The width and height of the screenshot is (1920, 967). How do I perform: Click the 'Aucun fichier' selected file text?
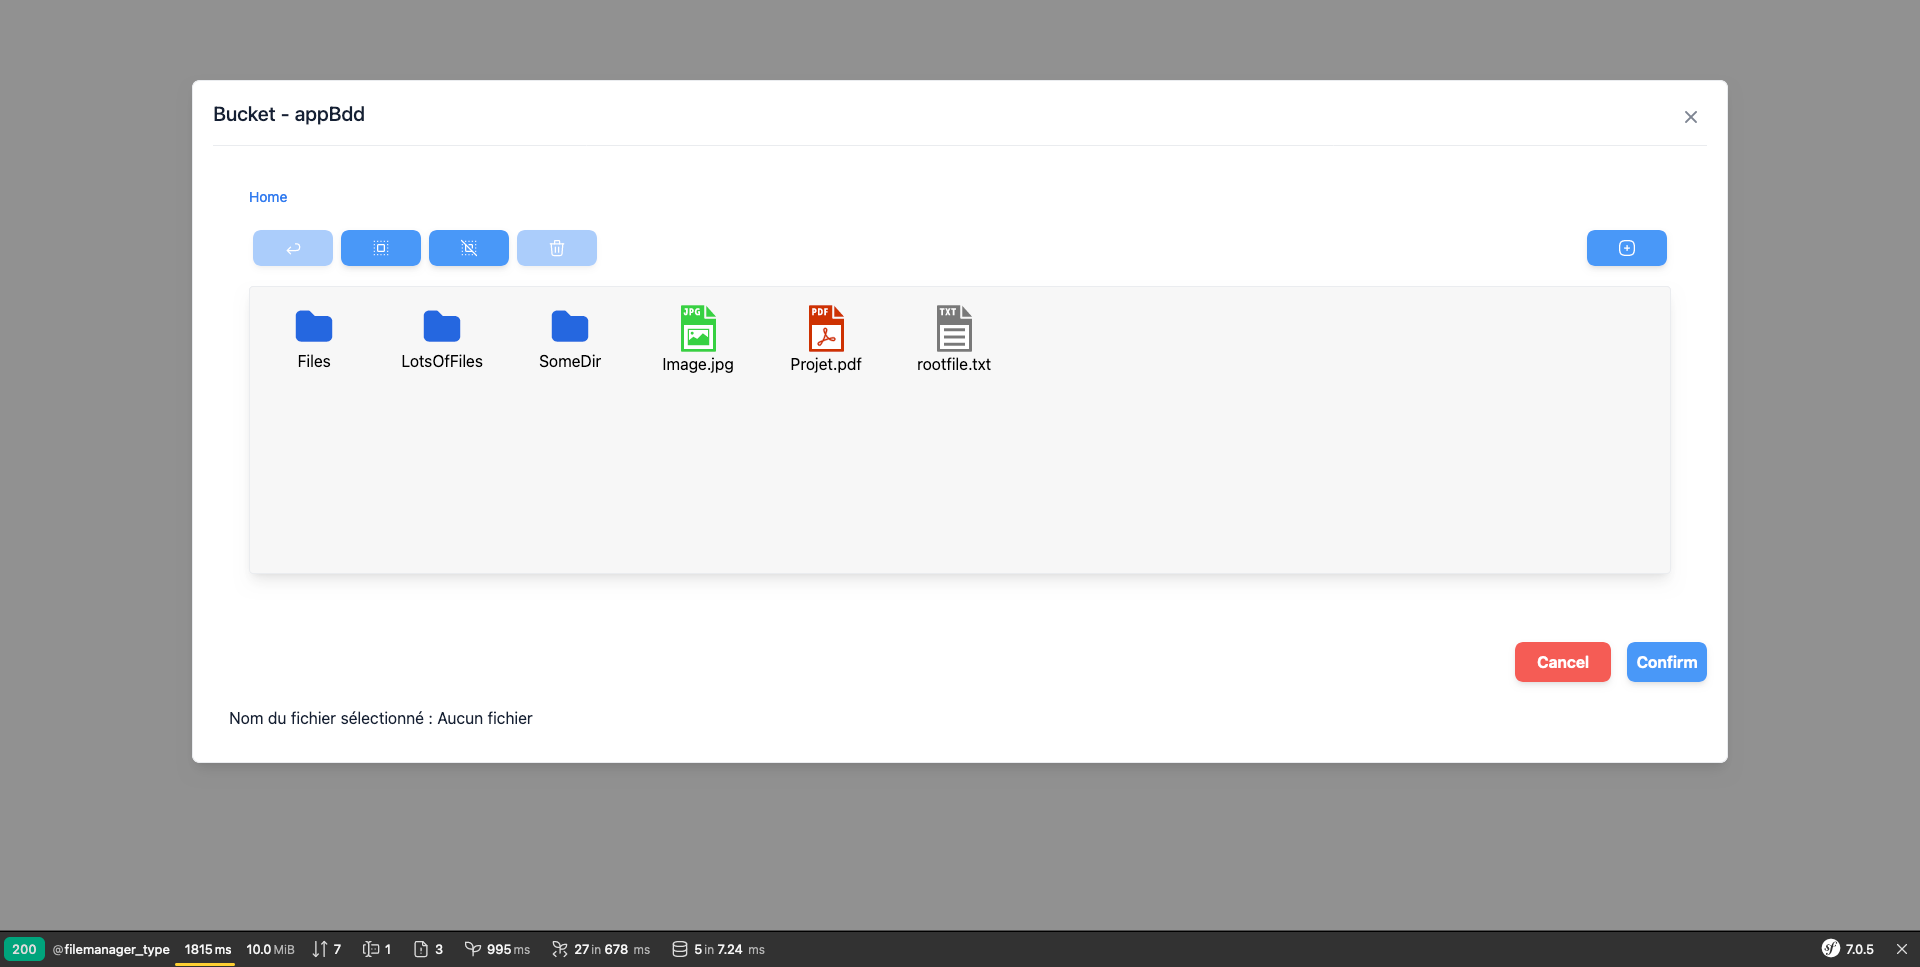click(485, 718)
